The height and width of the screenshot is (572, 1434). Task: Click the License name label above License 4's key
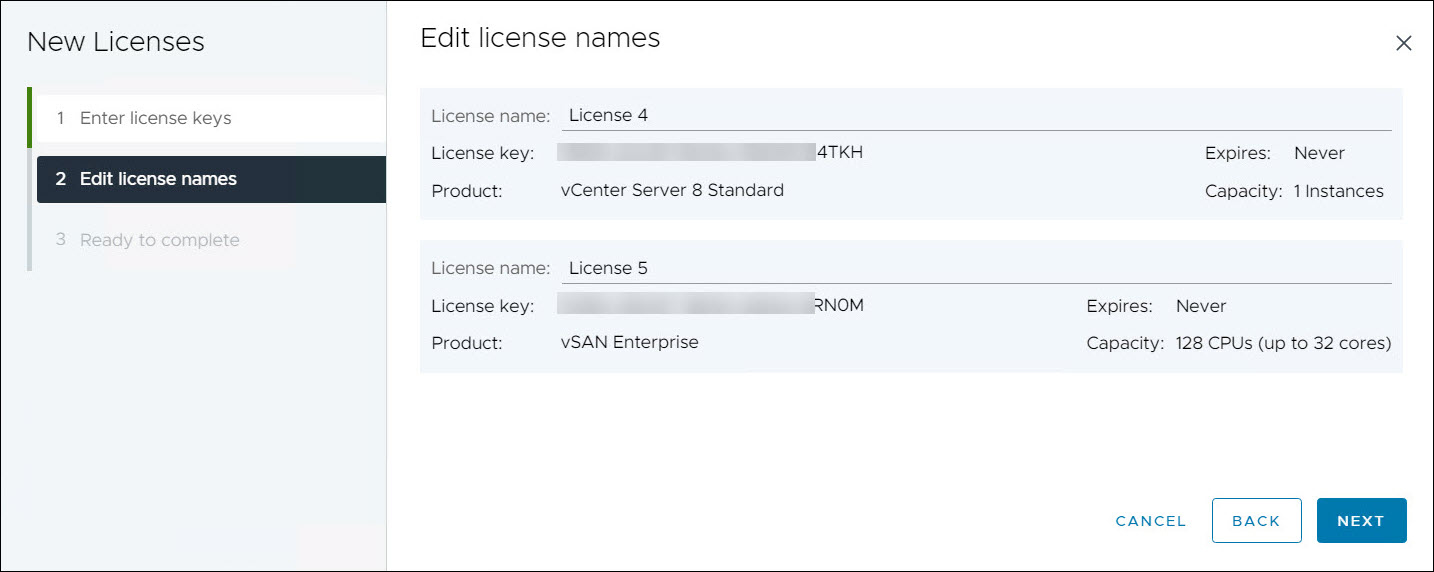490,116
